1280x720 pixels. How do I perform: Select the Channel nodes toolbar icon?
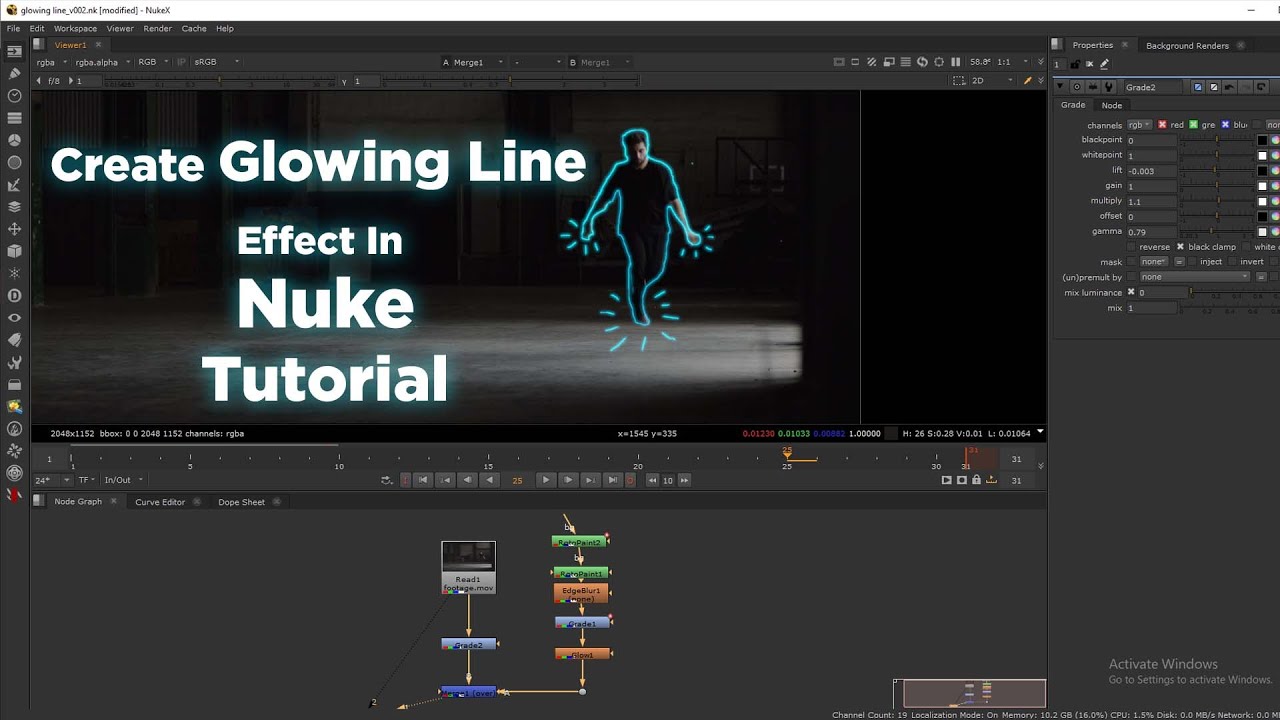(14, 118)
